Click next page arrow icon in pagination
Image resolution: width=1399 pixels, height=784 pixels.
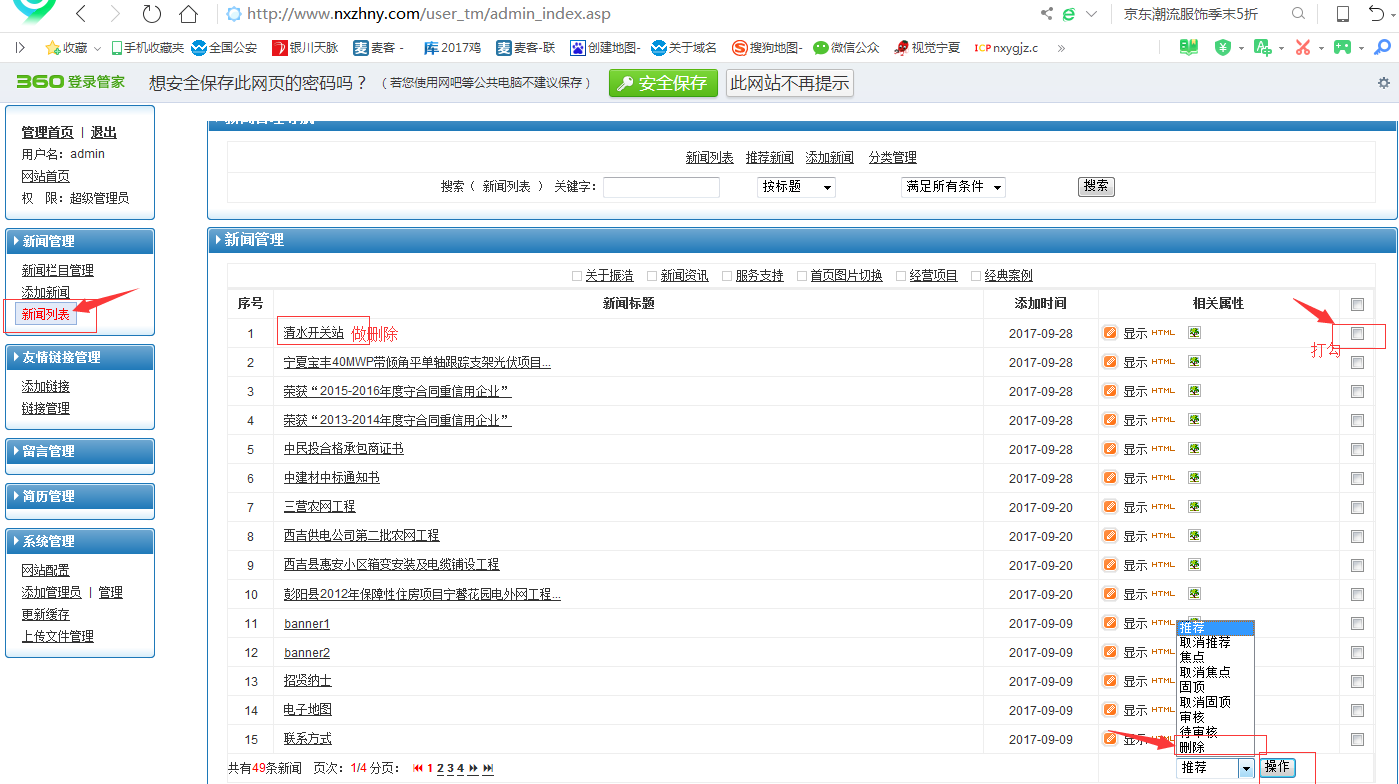[x=474, y=768]
